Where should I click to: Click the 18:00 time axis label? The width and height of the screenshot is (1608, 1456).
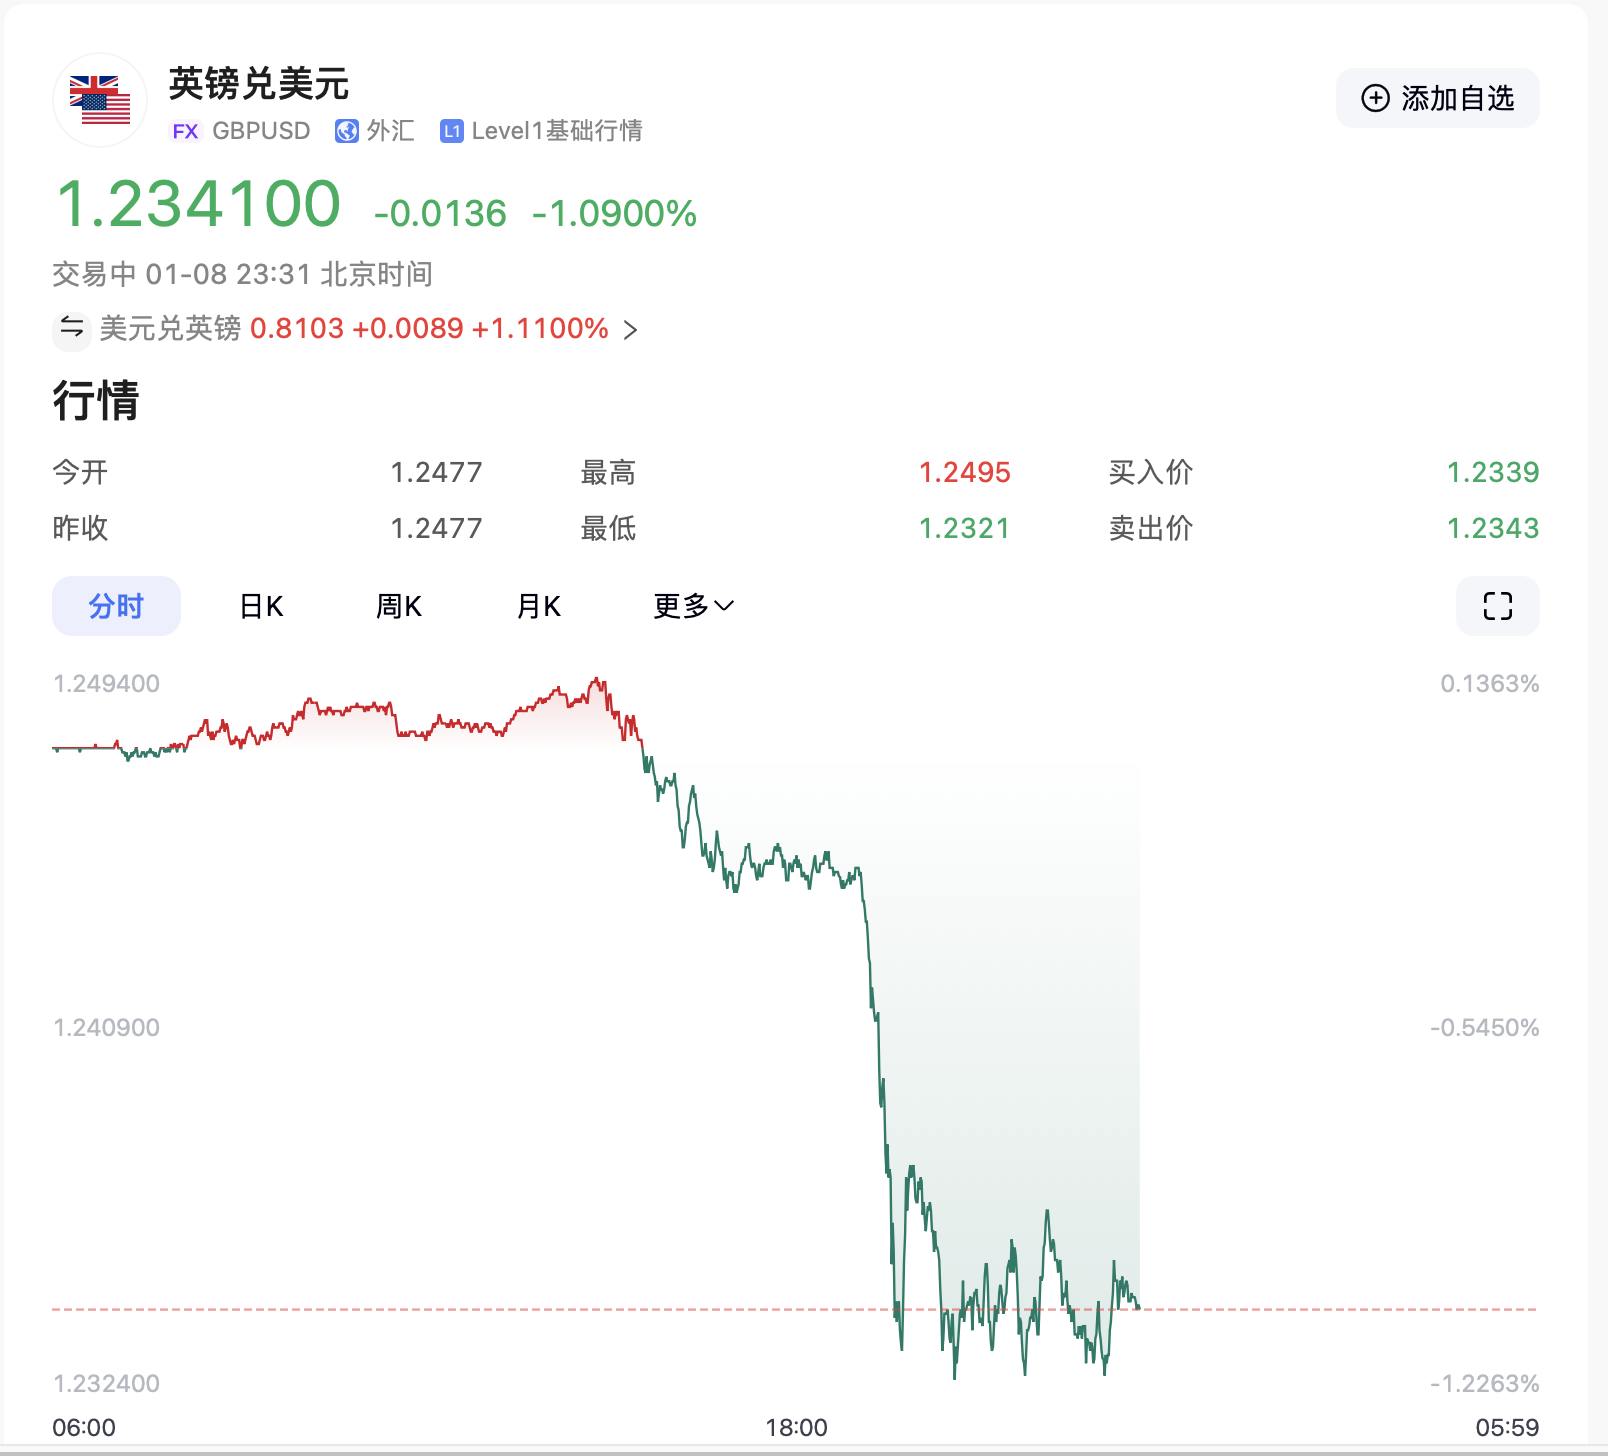[797, 1428]
